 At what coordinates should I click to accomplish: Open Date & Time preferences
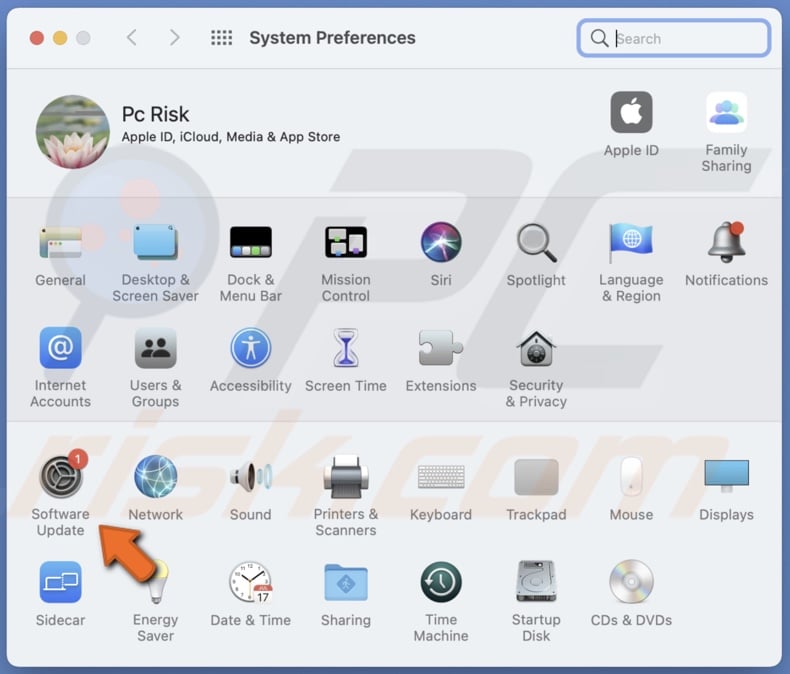pos(250,582)
